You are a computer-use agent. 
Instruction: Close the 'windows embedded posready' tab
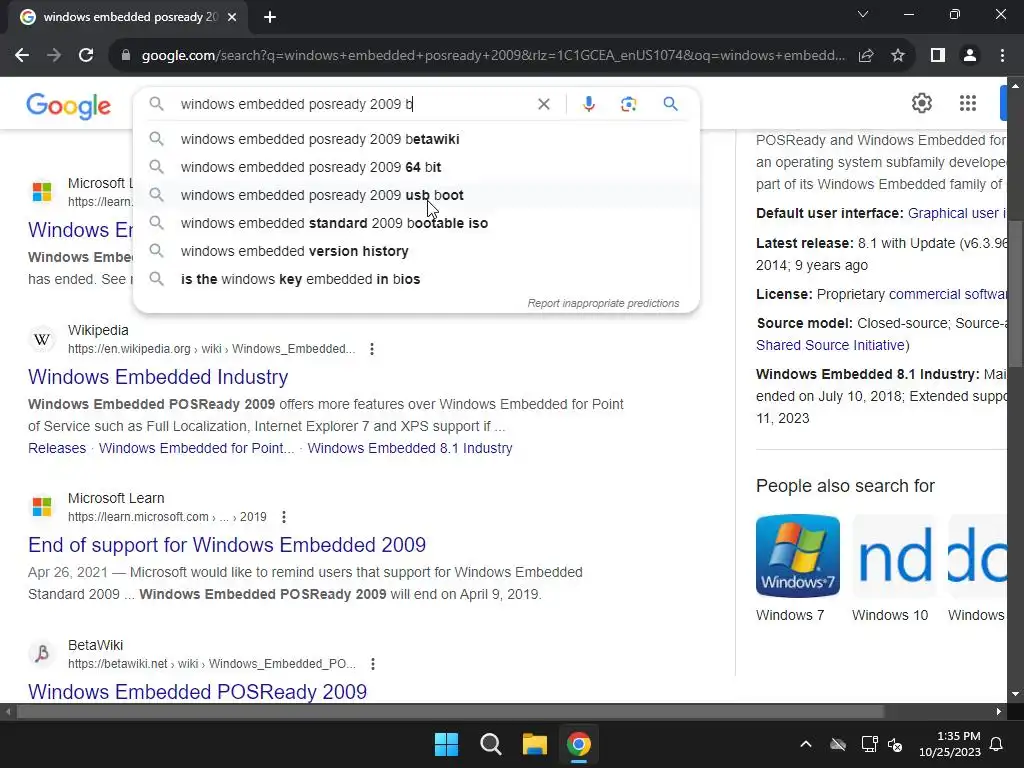pyautogui.click(x=232, y=17)
